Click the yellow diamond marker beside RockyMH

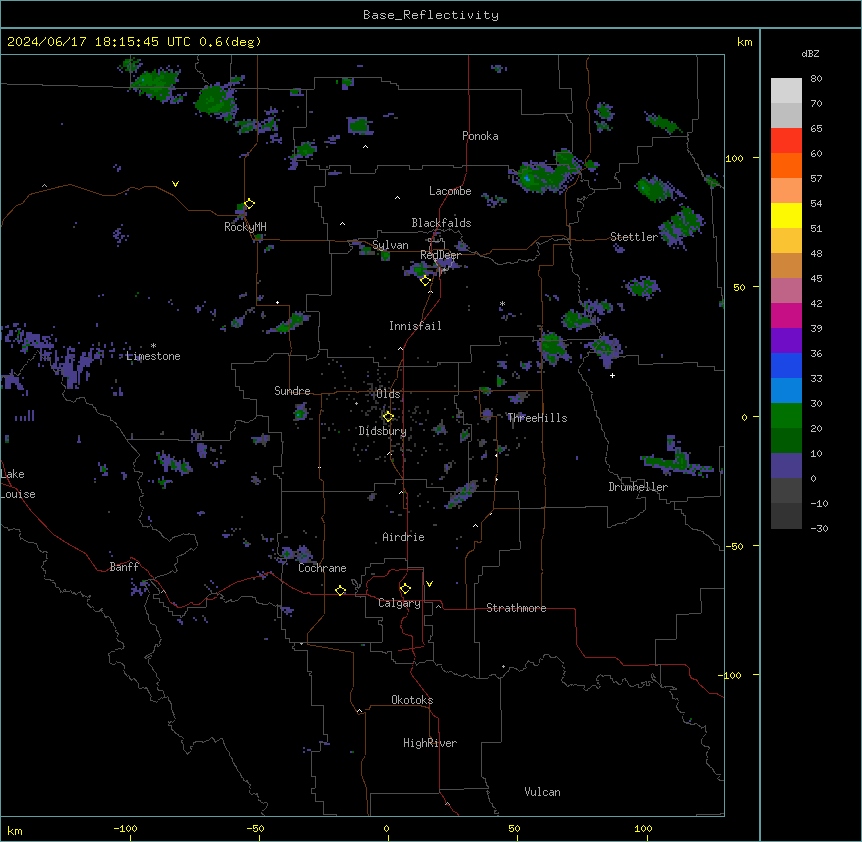pyautogui.click(x=250, y=204)
